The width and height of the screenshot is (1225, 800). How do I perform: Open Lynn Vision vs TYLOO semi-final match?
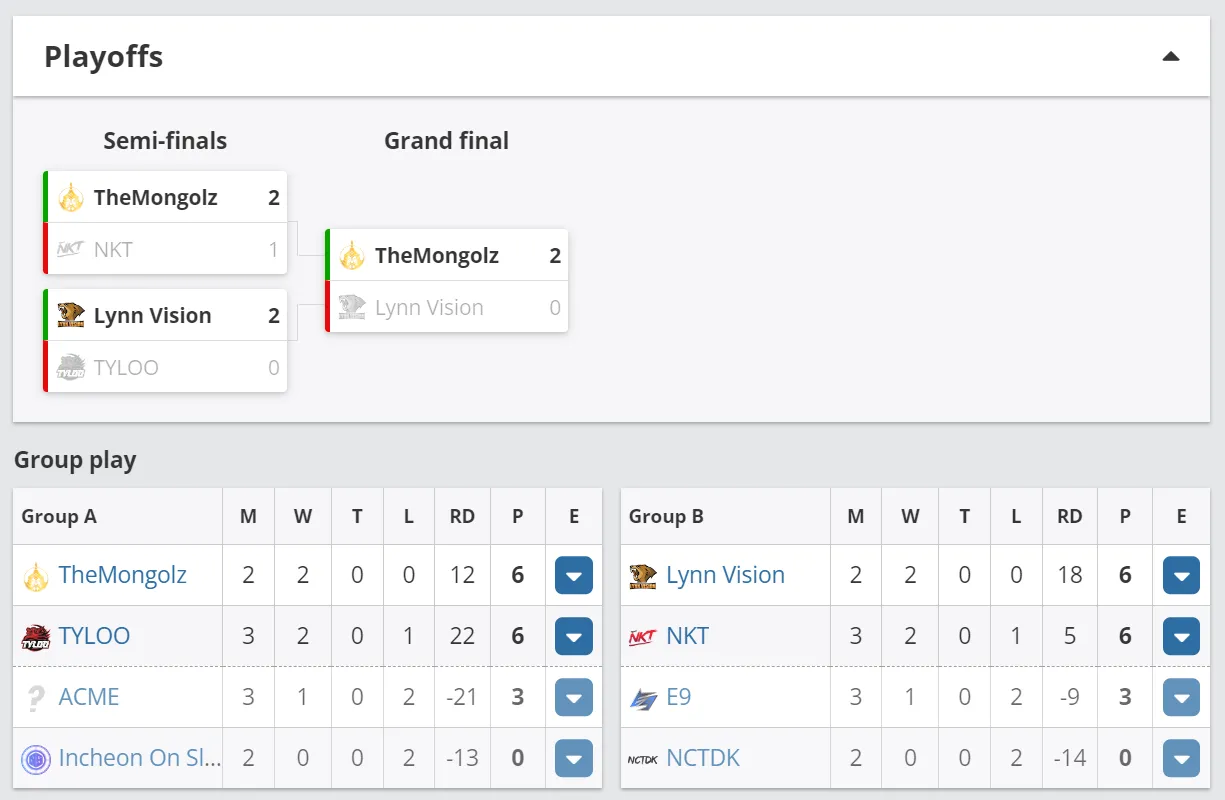click(165, 341)
